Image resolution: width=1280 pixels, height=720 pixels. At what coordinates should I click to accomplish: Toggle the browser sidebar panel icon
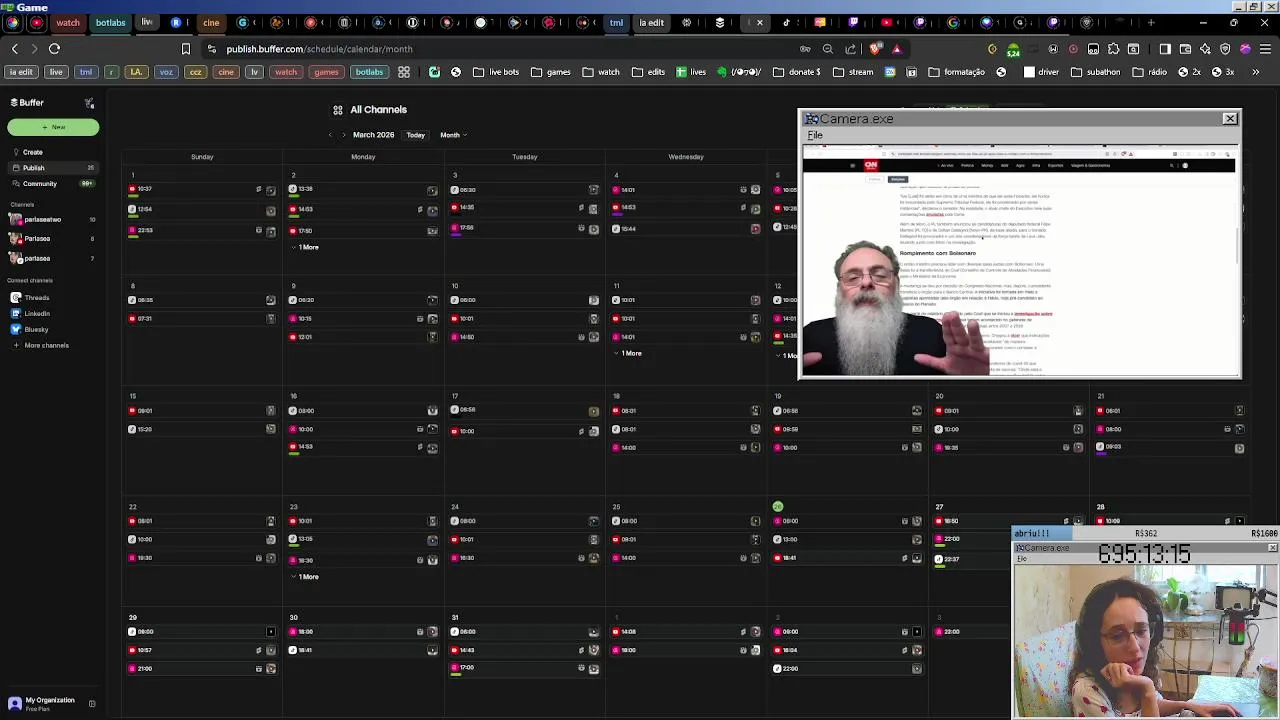(x=1165, y=49)
